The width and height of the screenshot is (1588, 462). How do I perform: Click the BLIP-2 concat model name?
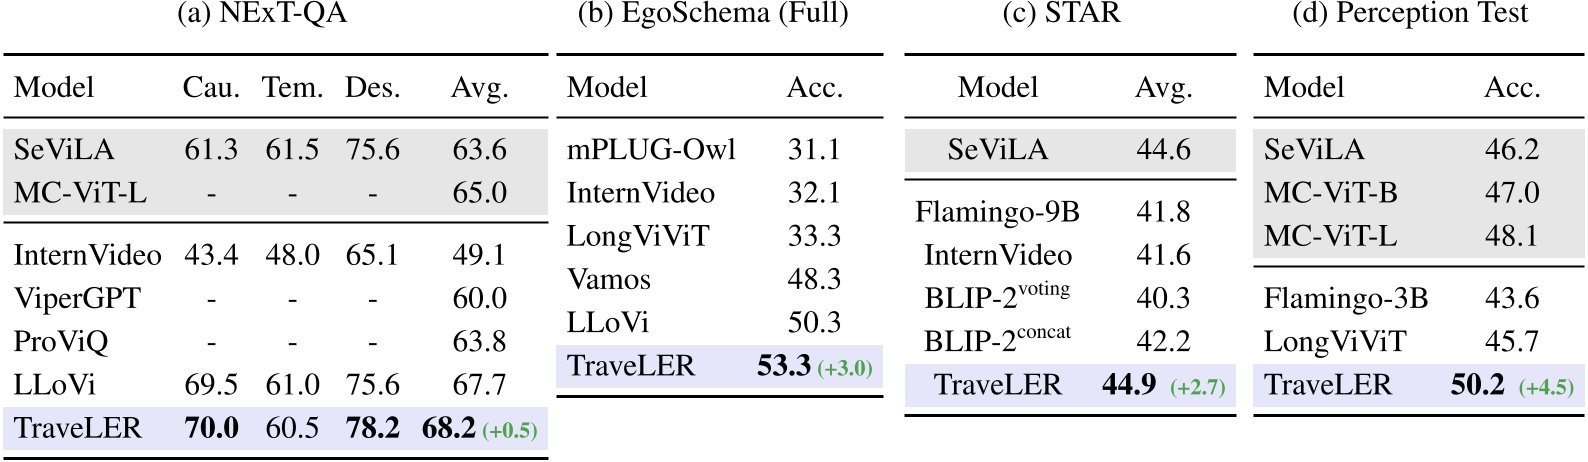tap(997, 340)
